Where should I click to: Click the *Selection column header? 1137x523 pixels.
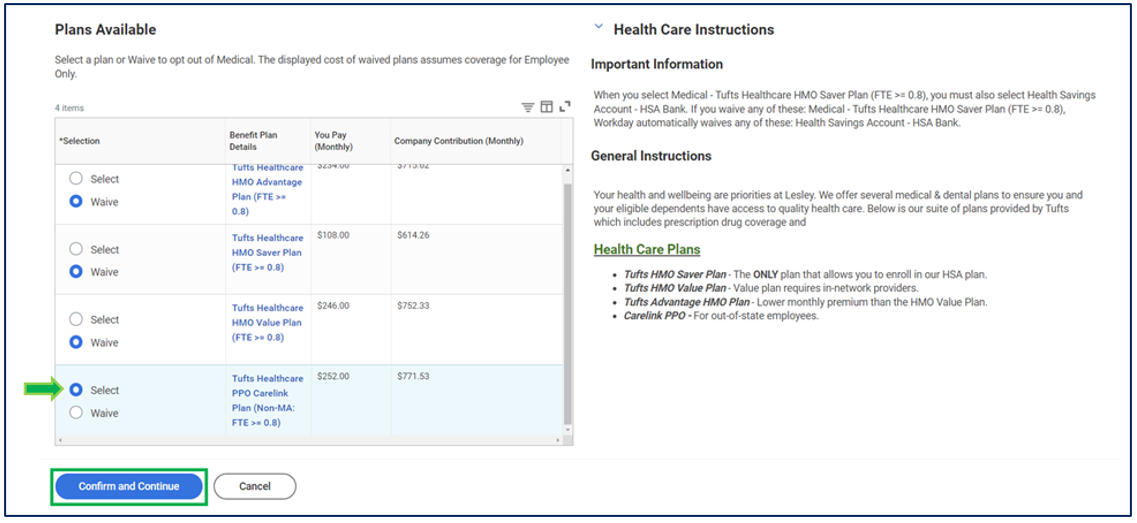[x=140, y=141]
